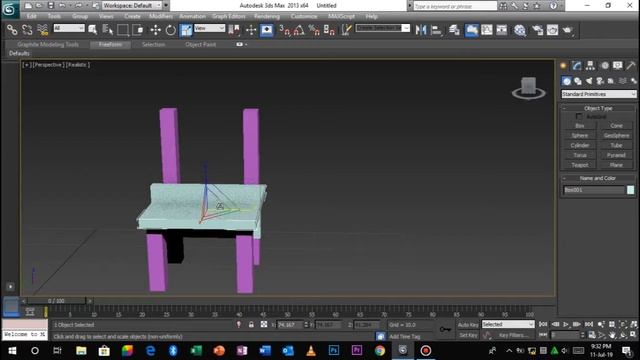
Task: Open the Edit menu
Action: [x=31, y=16]
